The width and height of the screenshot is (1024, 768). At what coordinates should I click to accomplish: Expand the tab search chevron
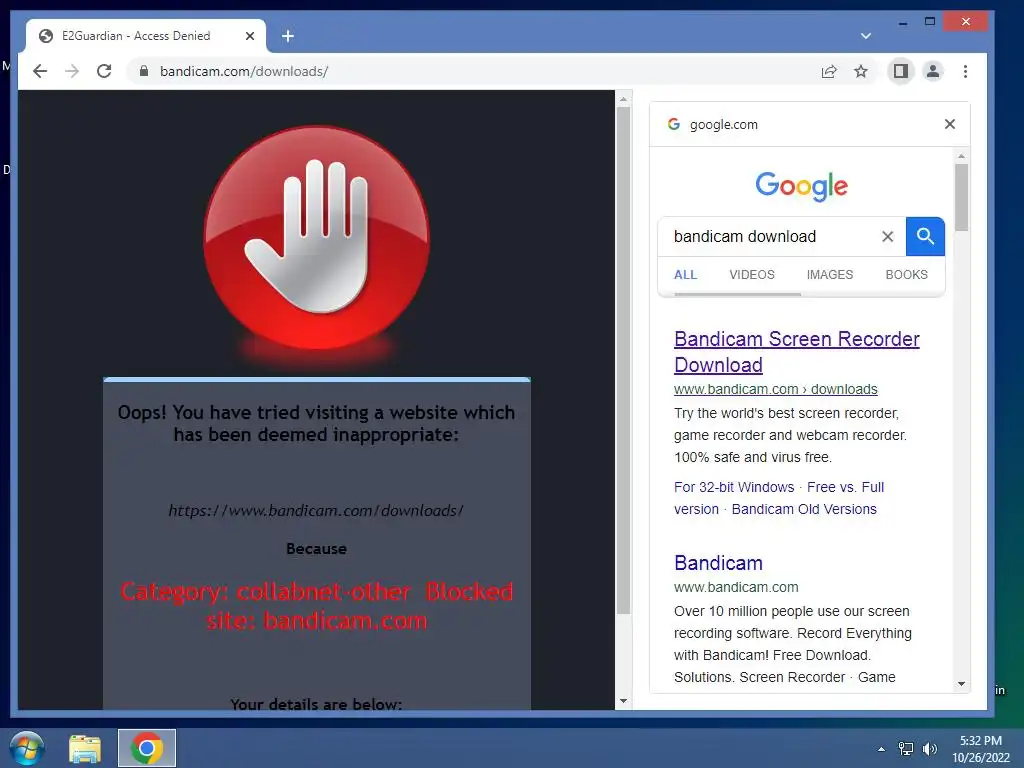click(x=866, y=36)
